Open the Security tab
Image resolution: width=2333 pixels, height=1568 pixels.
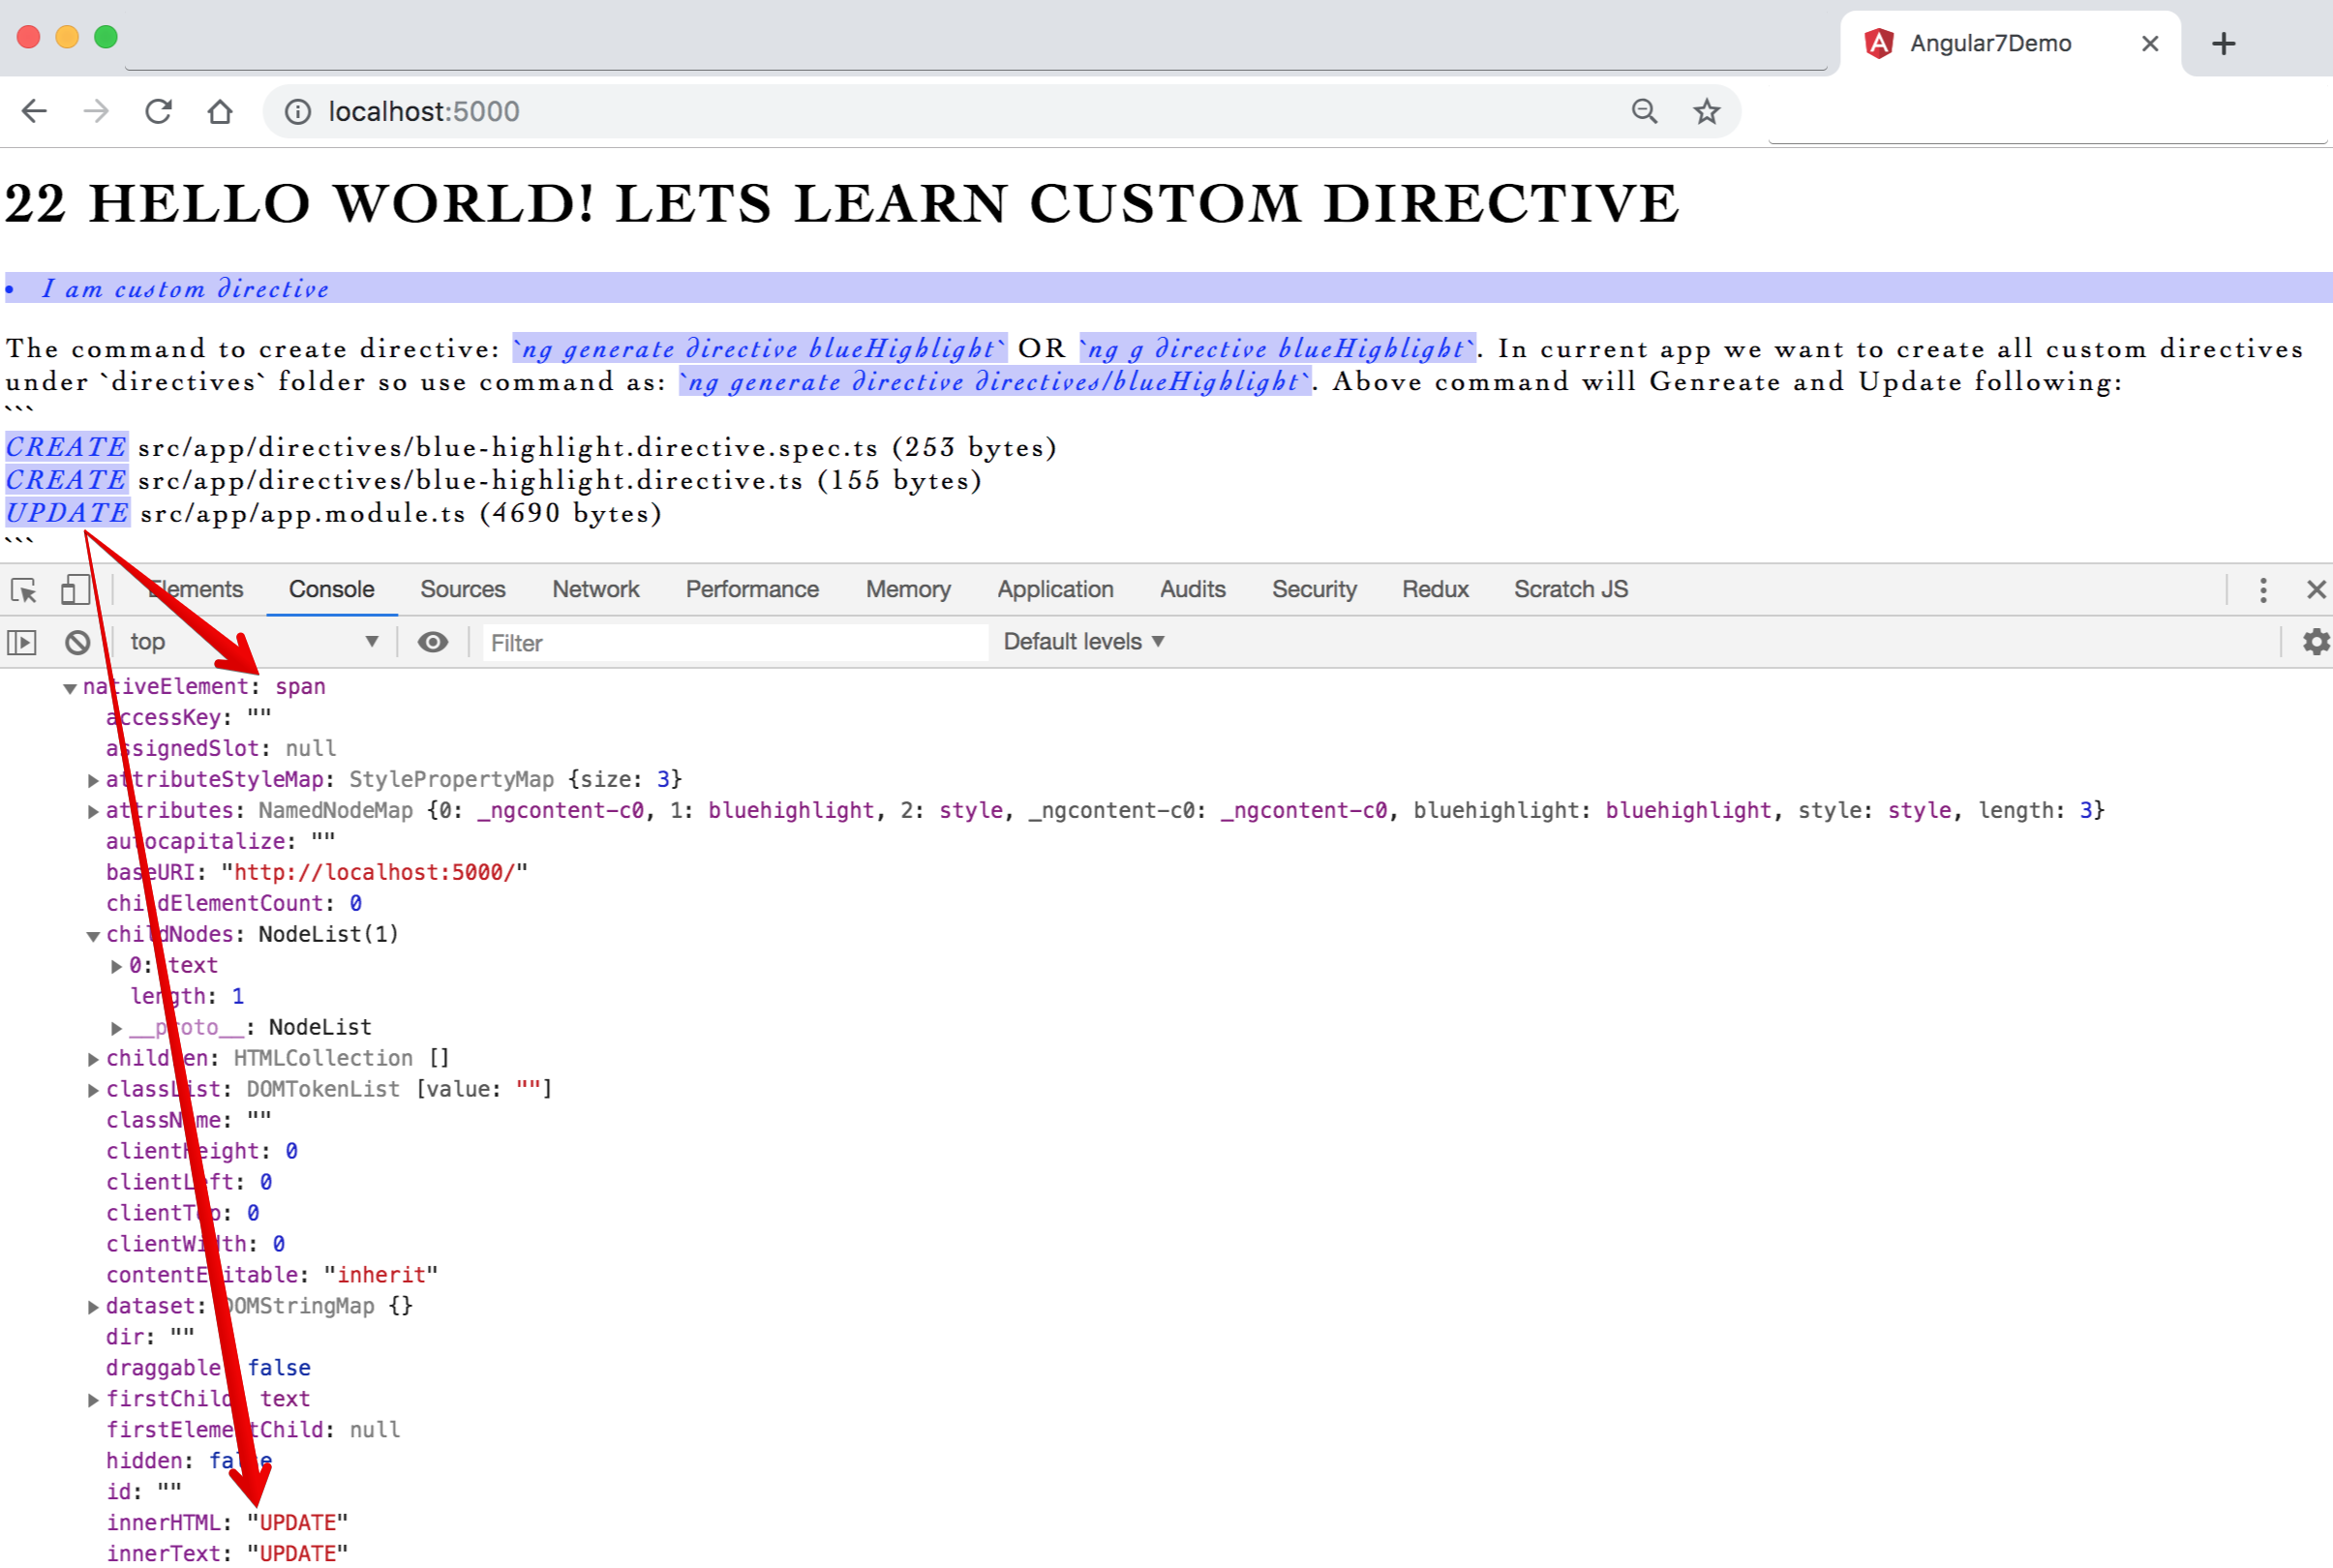(1314, 590)
